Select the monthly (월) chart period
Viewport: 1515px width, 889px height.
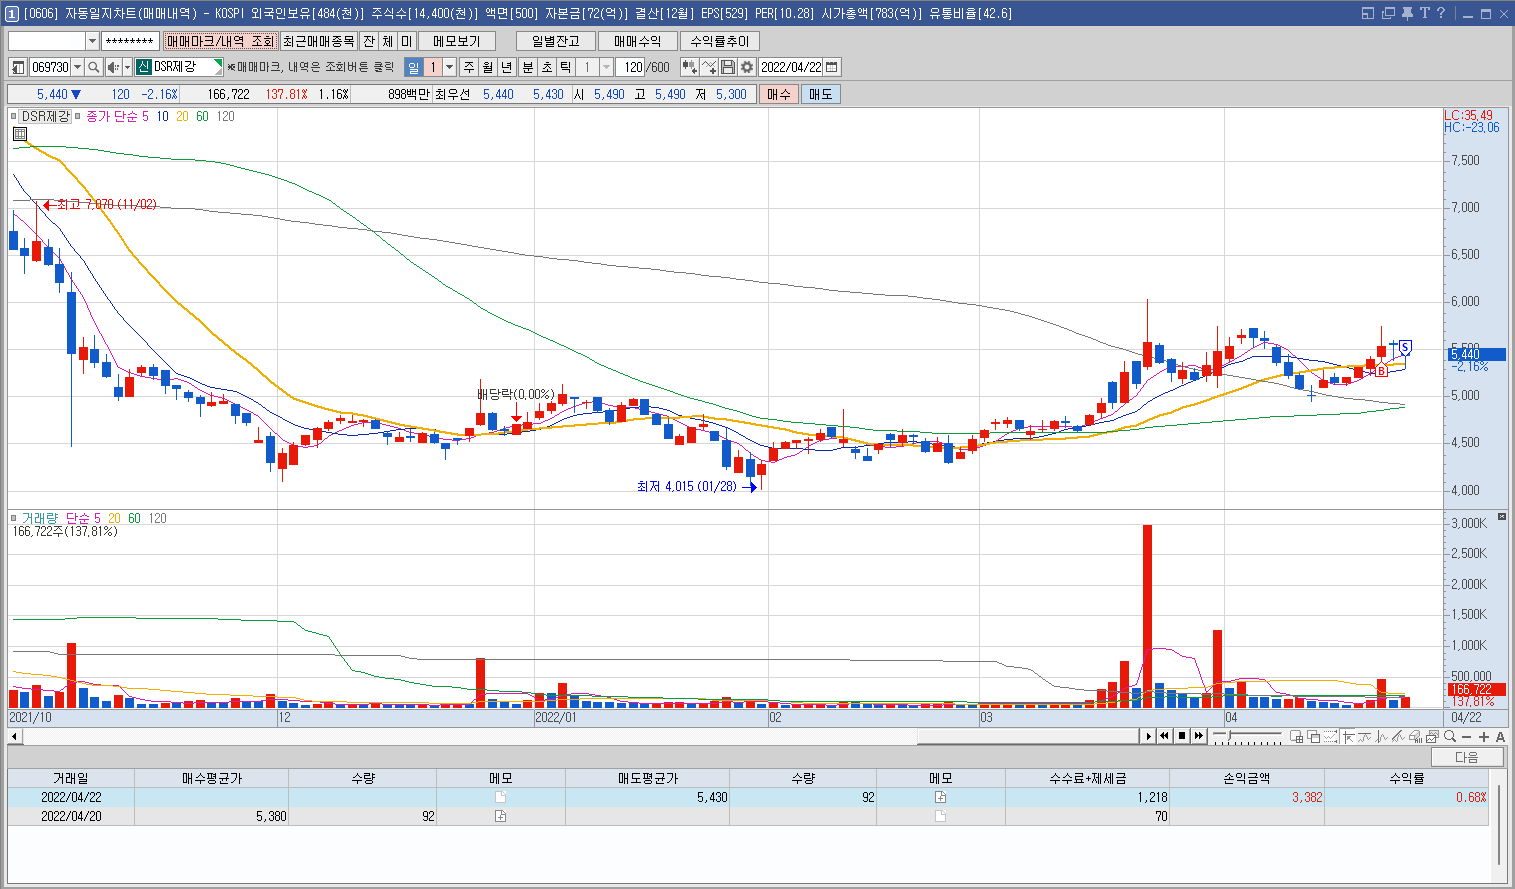tap(488, 67)
